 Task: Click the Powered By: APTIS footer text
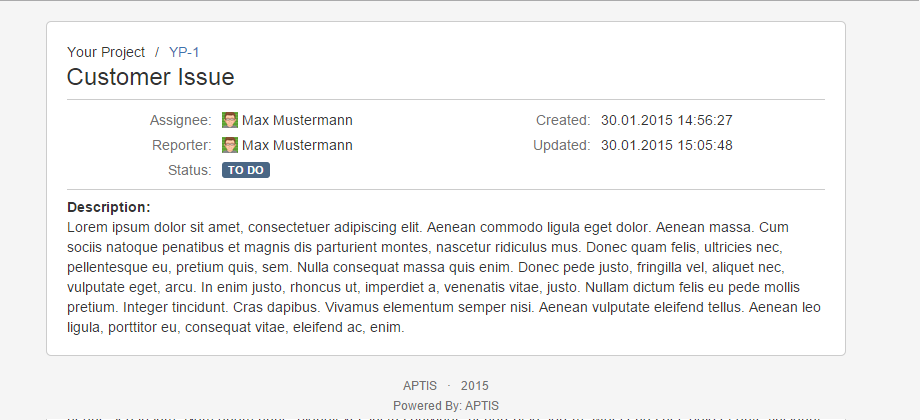pos(446,405)
